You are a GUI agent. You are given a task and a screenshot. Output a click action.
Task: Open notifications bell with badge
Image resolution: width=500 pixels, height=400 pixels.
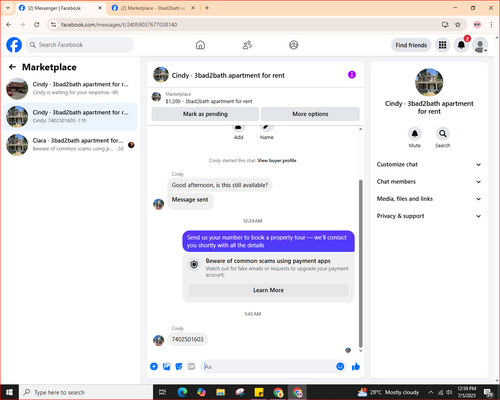click(461, 45)
